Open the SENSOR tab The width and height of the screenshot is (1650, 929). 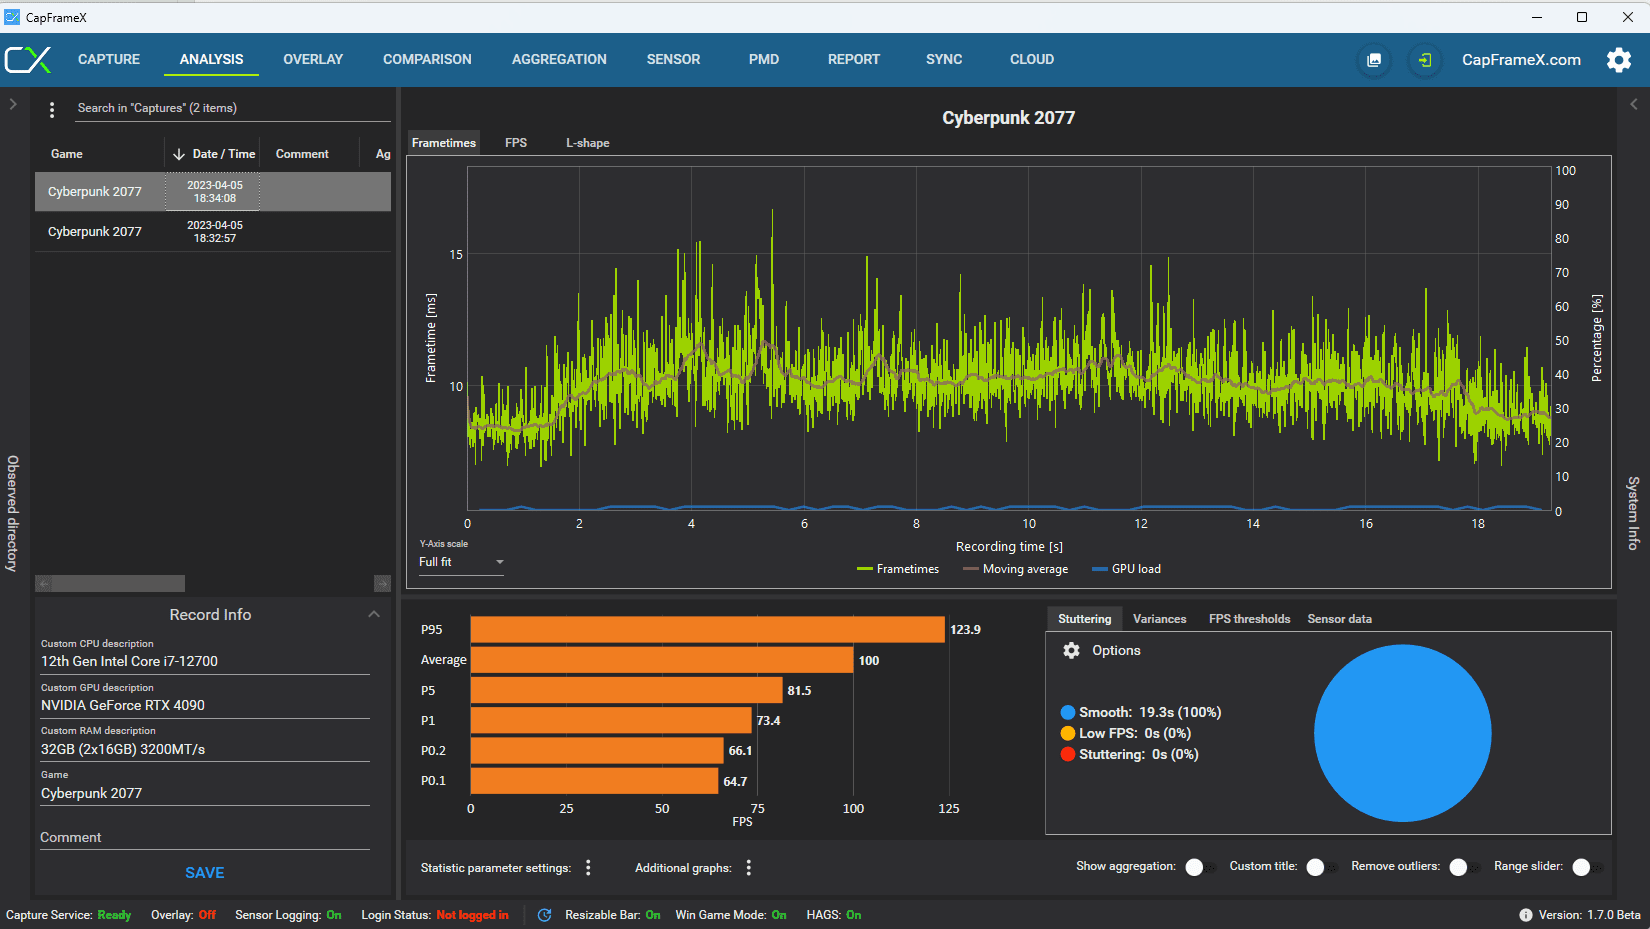(673, 60)
